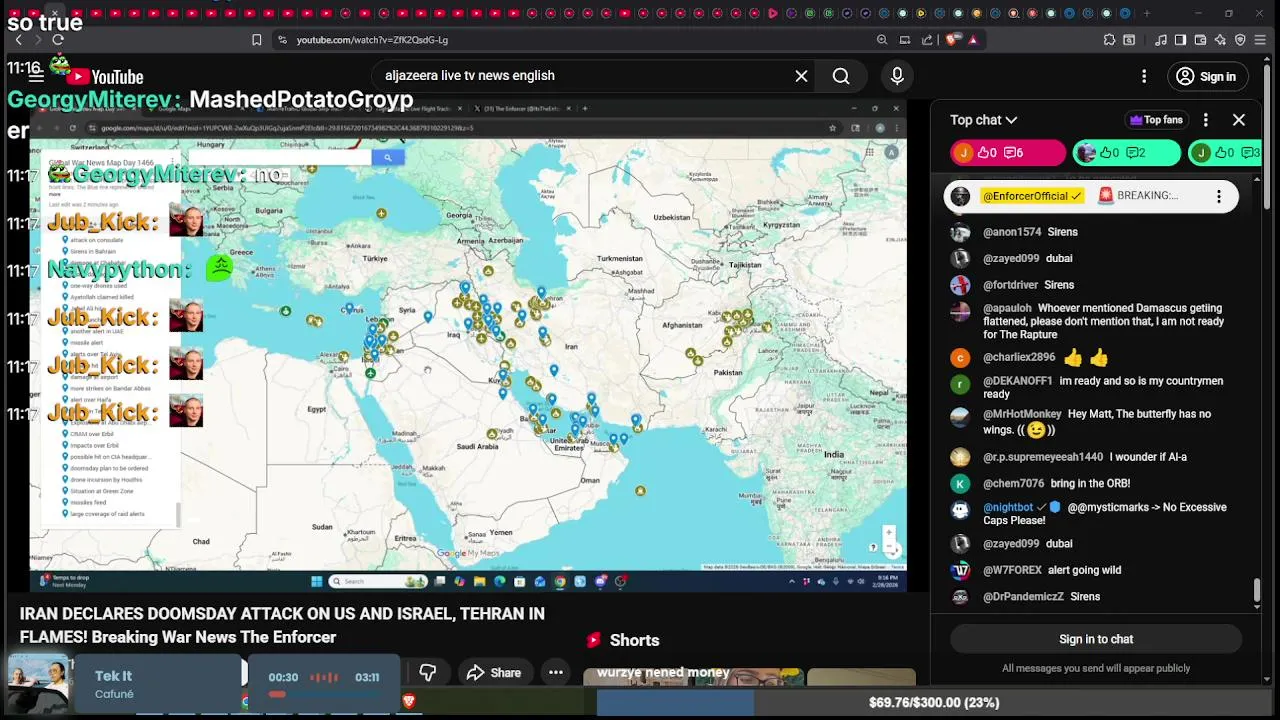Click the Sign in button

click(x=1207, y=76)
